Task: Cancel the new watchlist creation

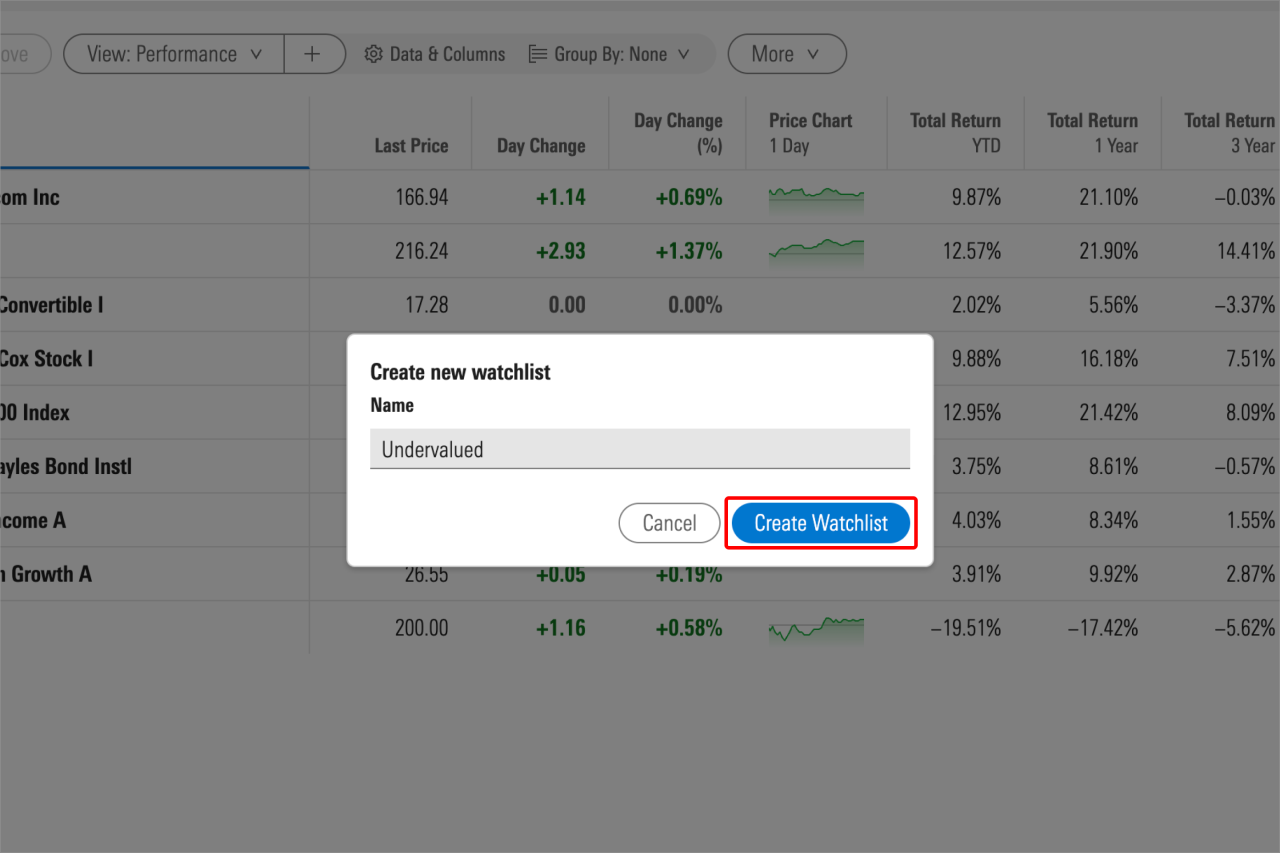Action: click(x=669, y=523)
